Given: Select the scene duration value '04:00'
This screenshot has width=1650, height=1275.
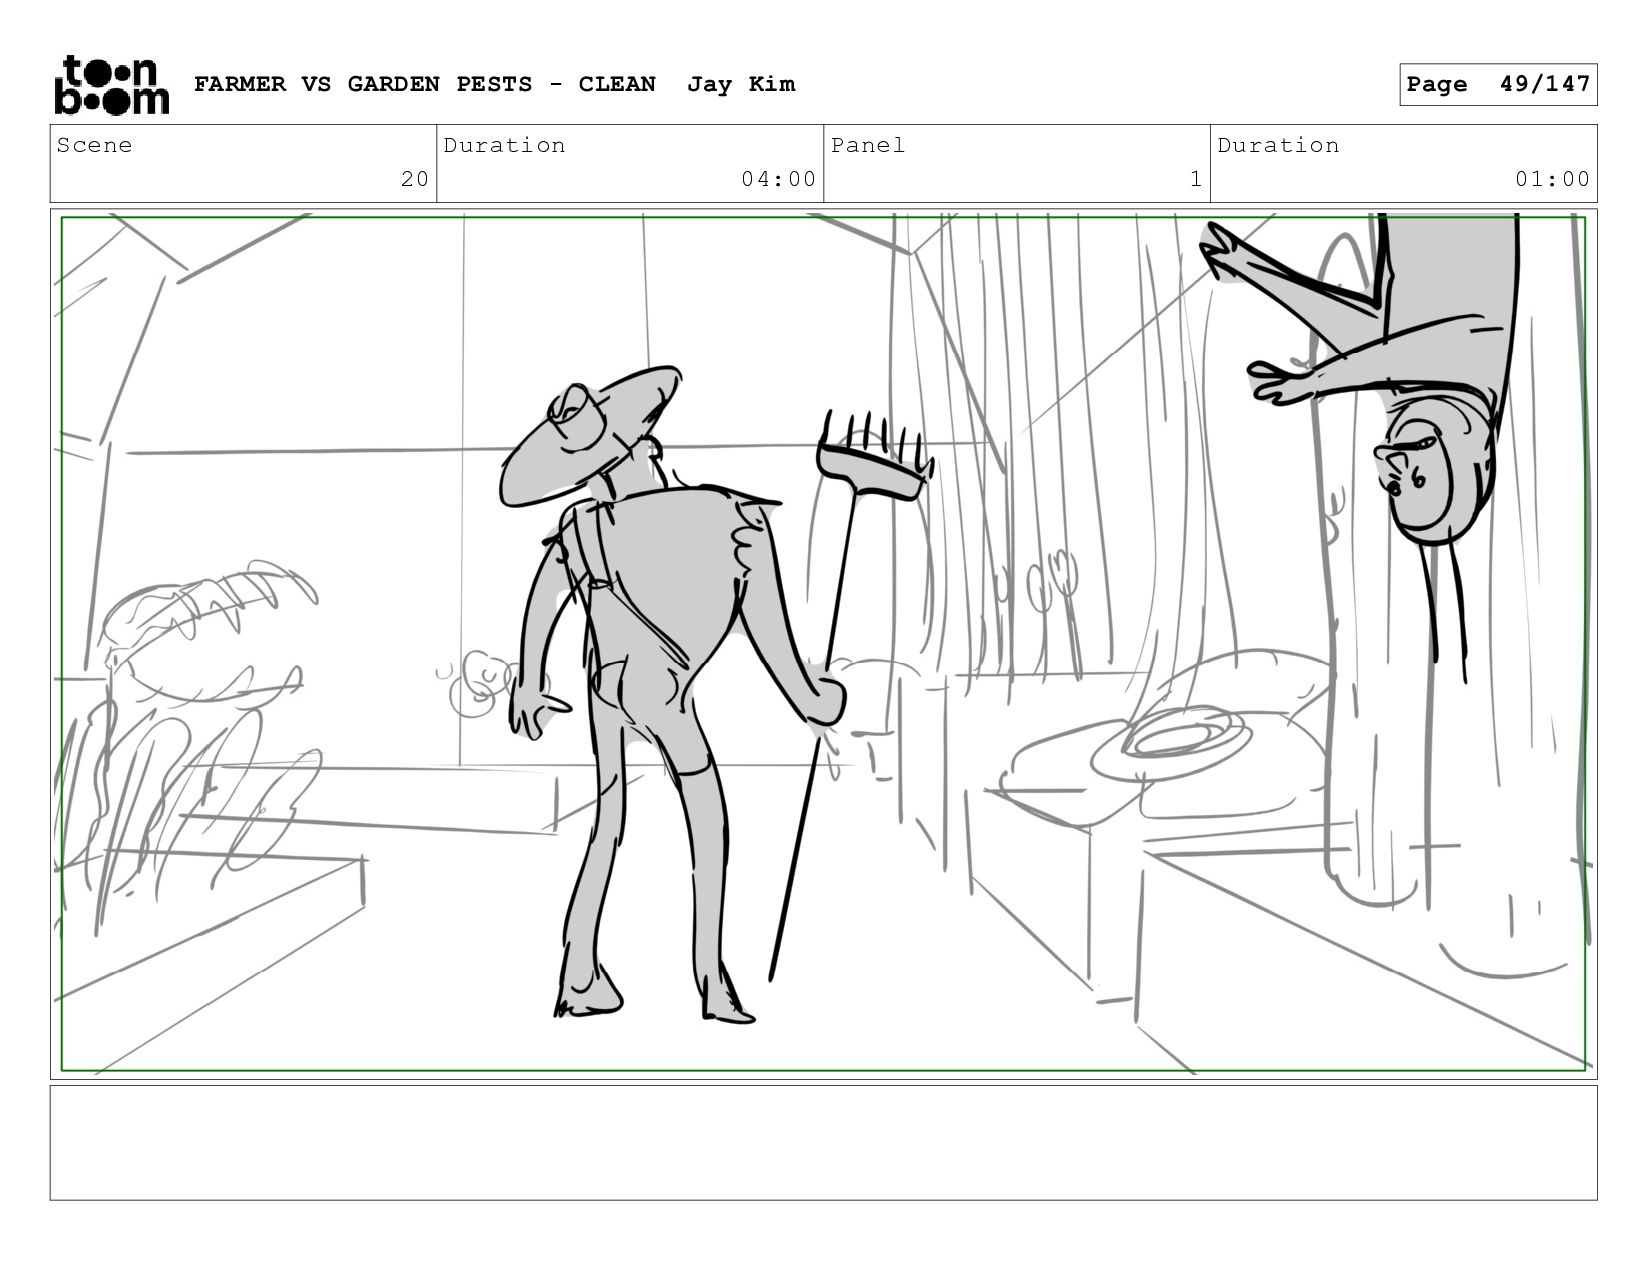Looking at the screenshot, I should tap(779, 179).
